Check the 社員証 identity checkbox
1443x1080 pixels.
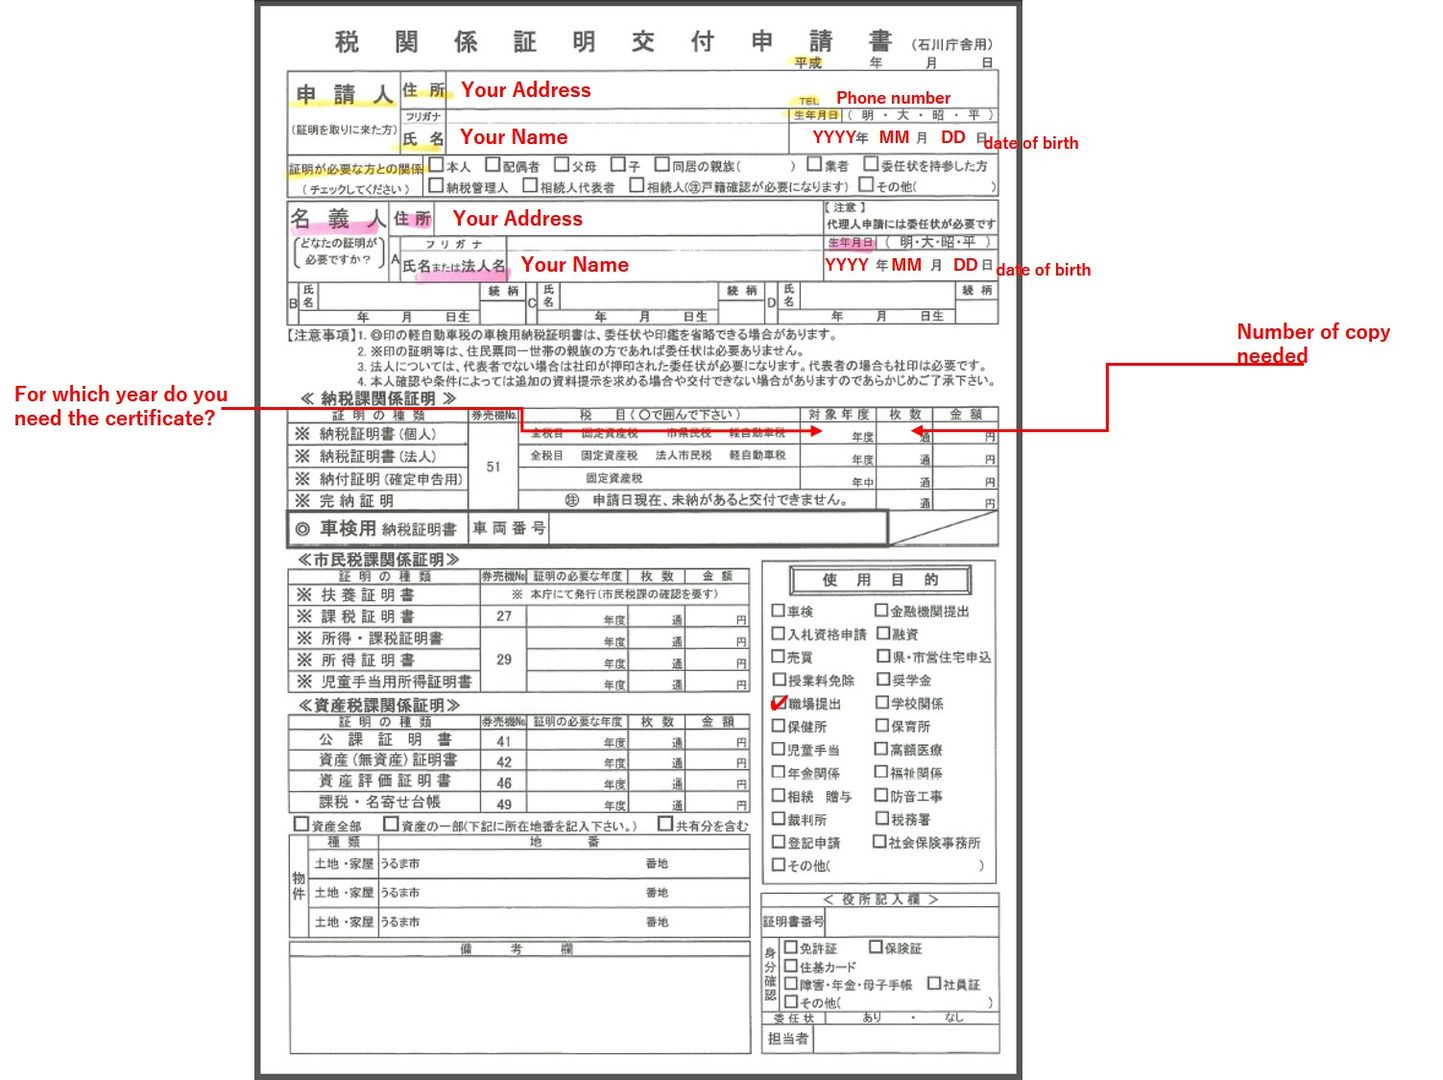934,985
